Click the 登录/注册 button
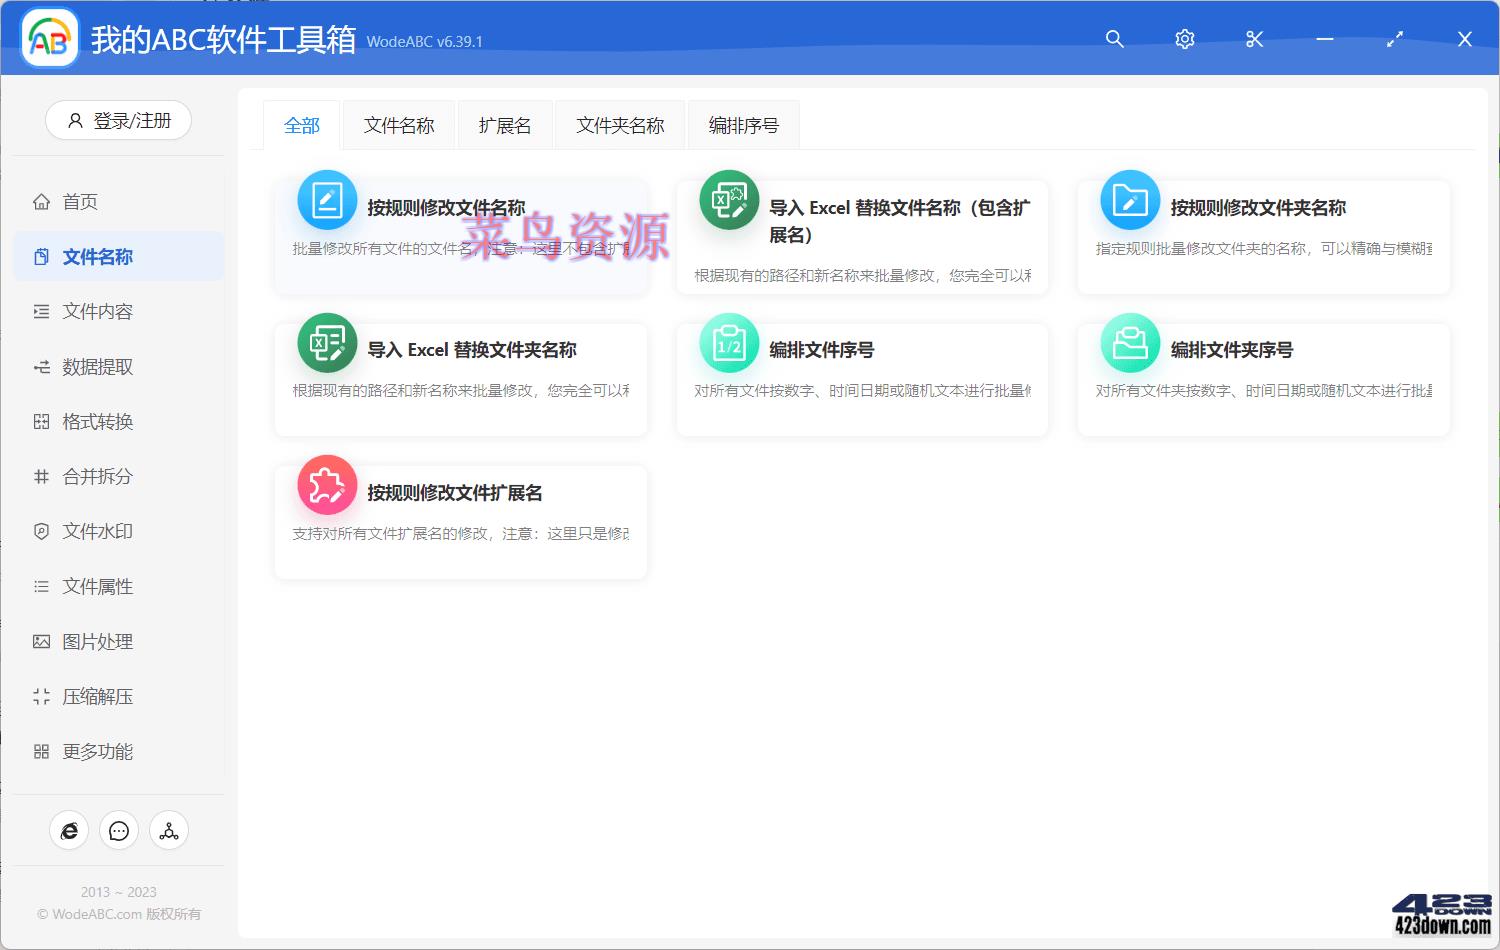Screen dimensions: 1500x950 tap(118, 120)
